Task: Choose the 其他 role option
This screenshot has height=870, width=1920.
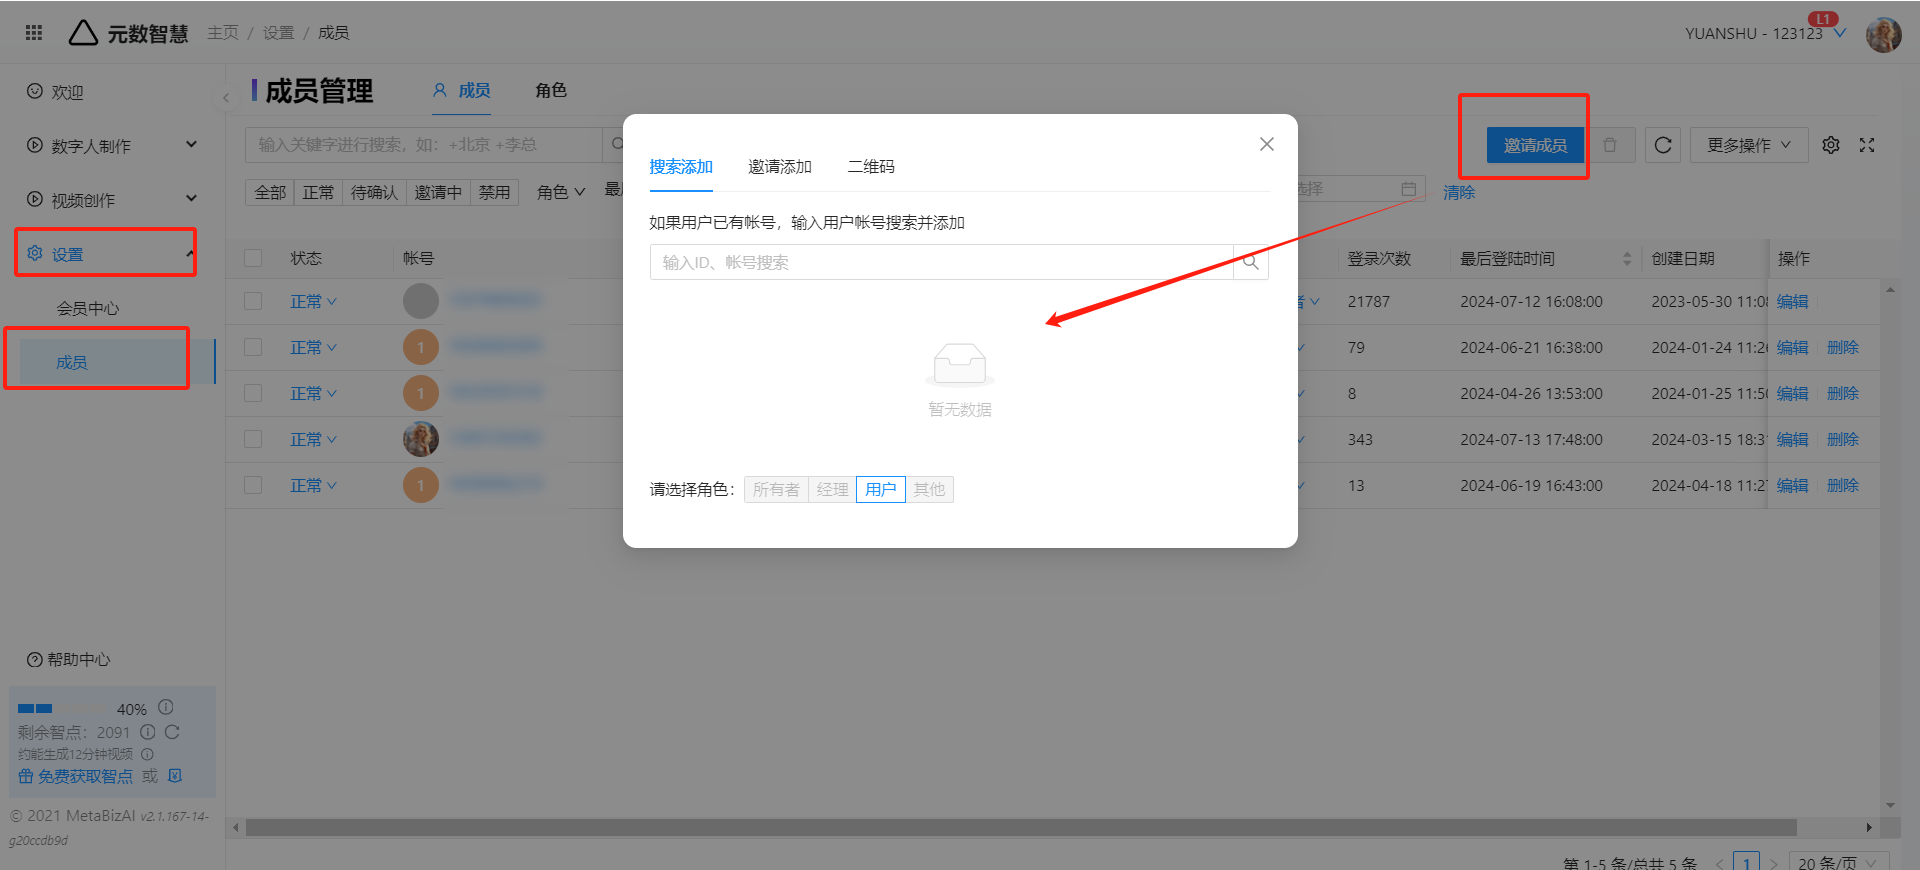Action: pyautogui.click(x=929, y=489)
